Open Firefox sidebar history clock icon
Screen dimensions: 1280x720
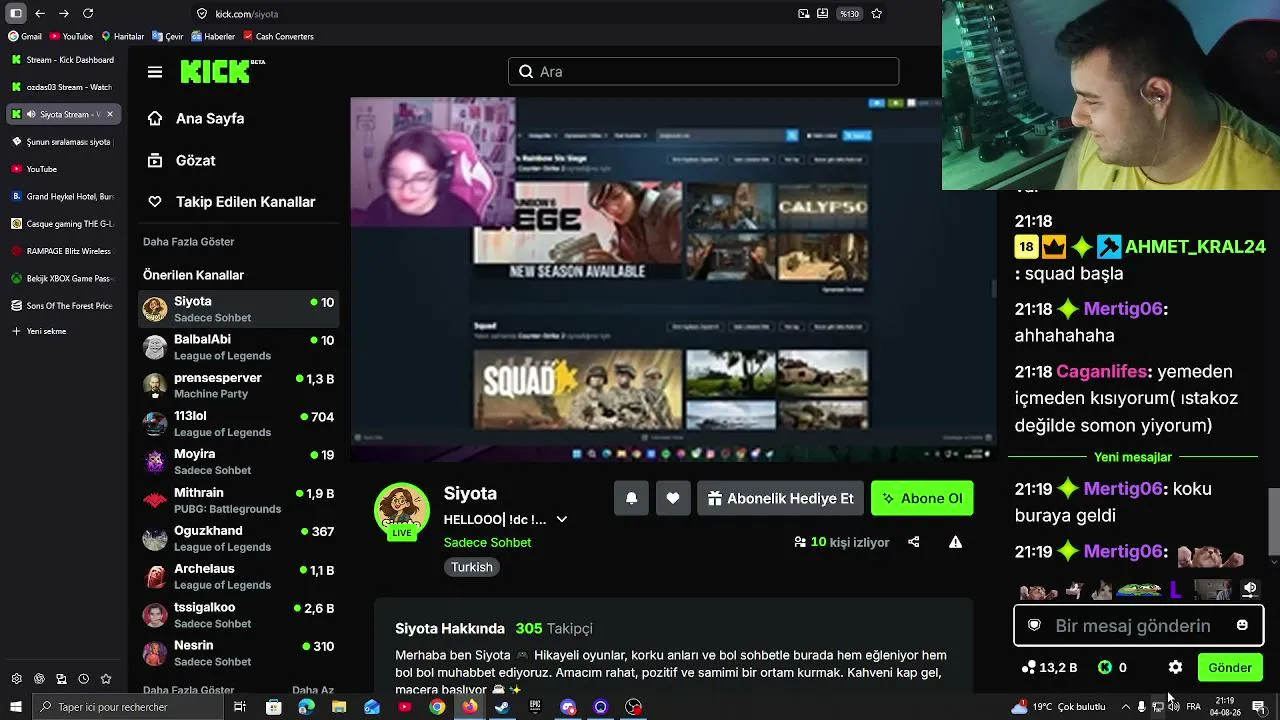click(84, 679)
